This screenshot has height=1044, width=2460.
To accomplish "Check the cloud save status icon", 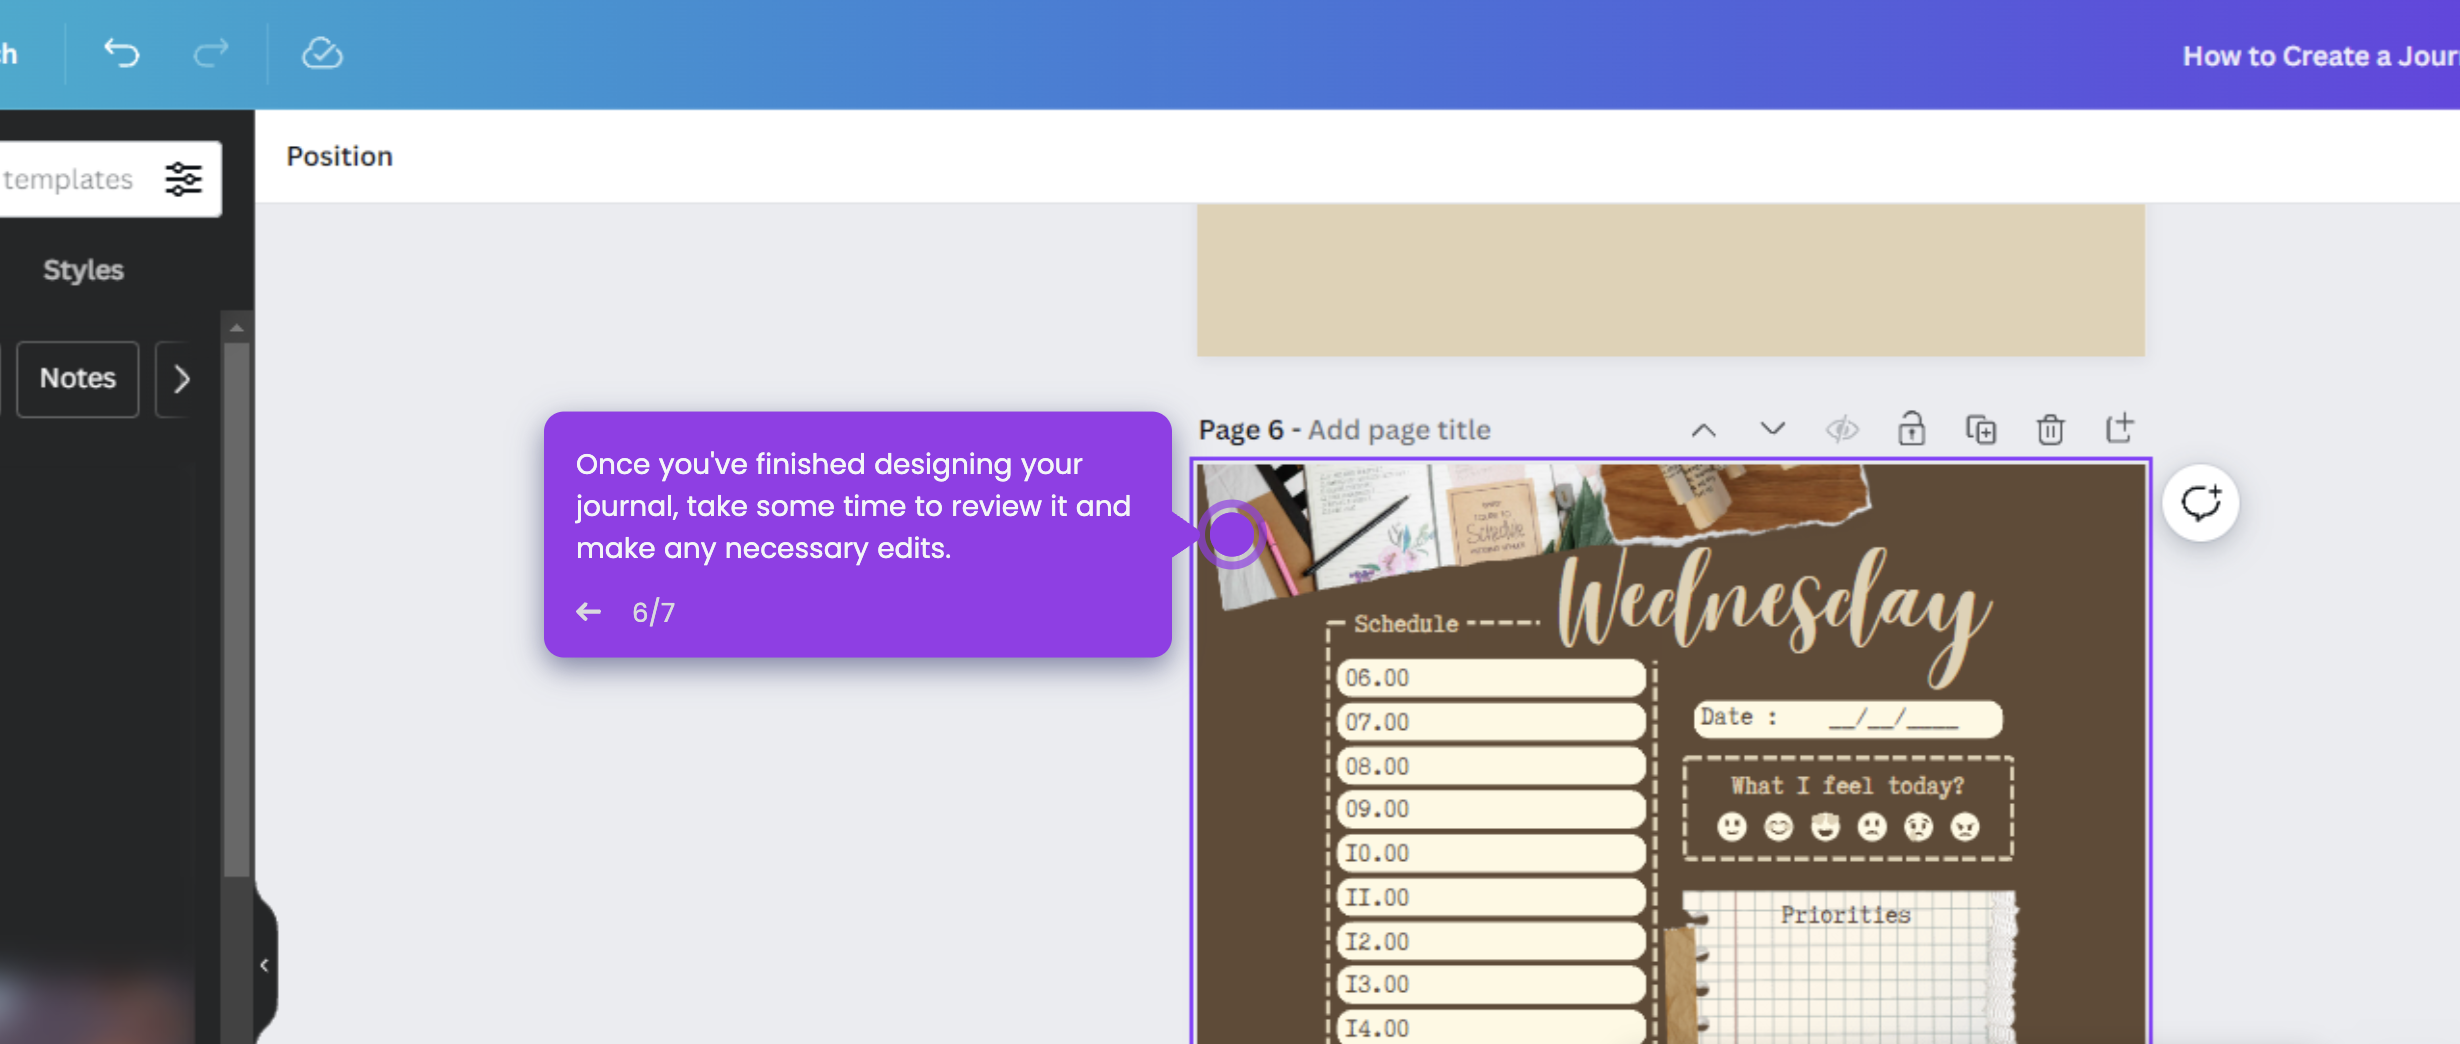I will tap(321, 54).
